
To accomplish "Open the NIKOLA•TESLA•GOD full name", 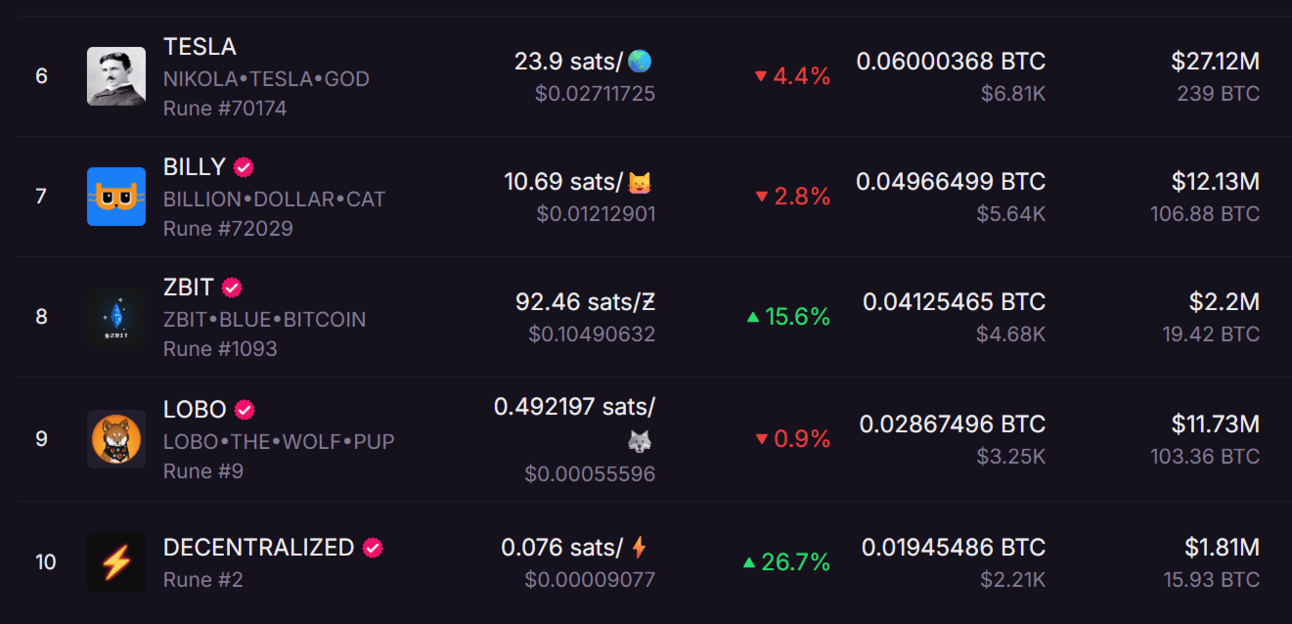I will click(x=266, y=79).
